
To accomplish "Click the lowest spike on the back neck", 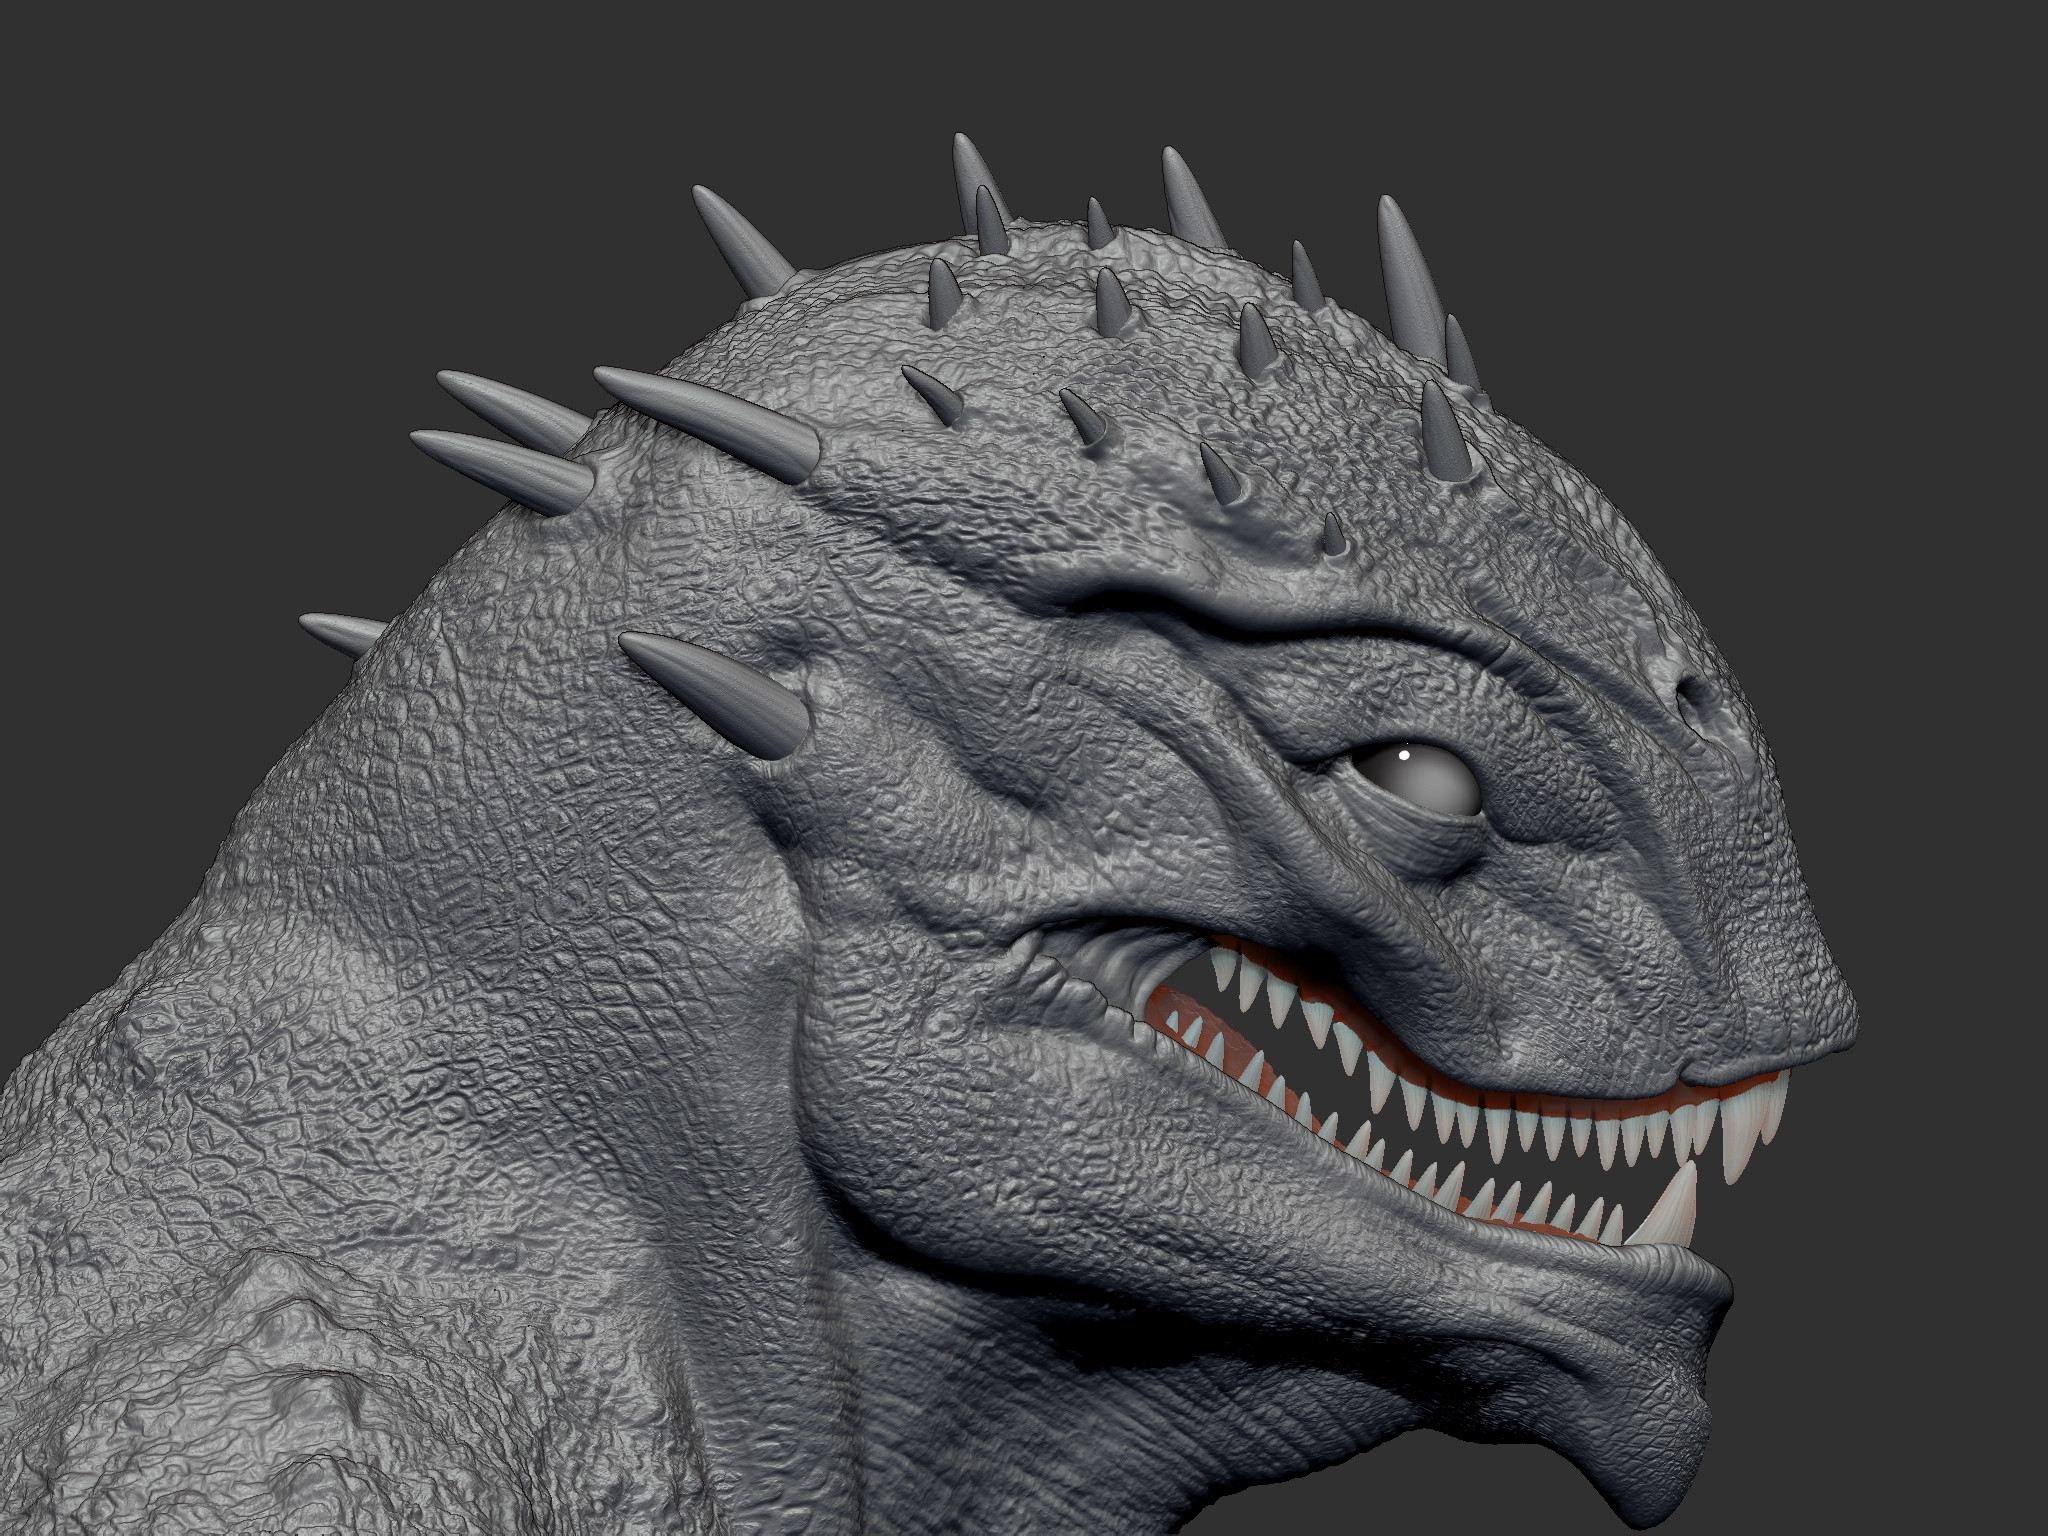I will [340, 632].
